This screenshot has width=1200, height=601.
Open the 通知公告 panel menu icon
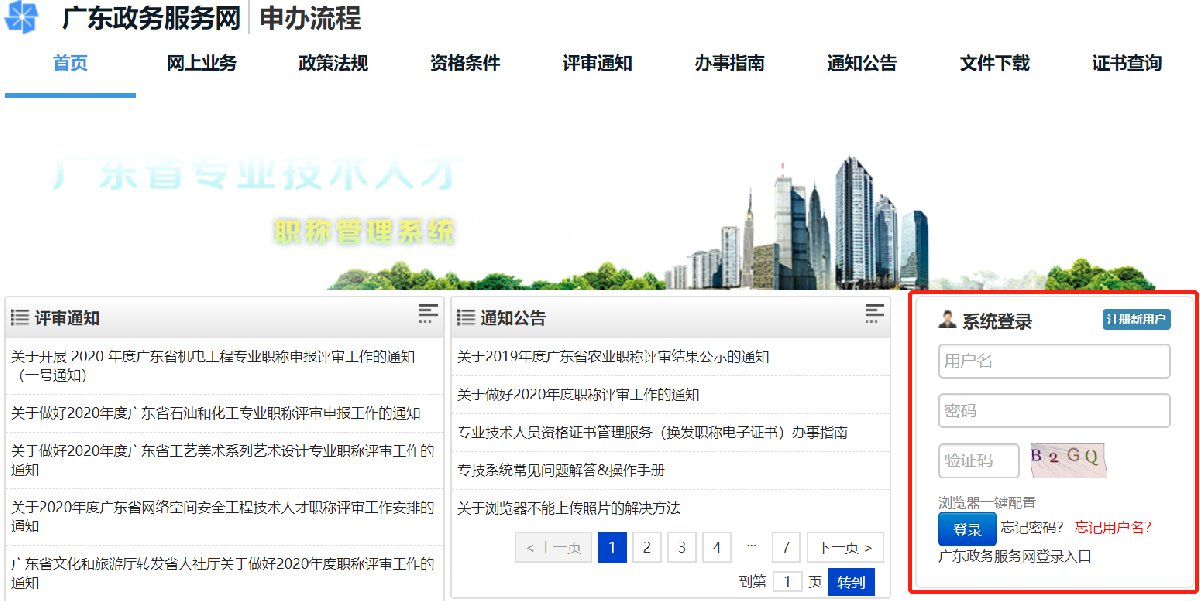tap(875, 314)
